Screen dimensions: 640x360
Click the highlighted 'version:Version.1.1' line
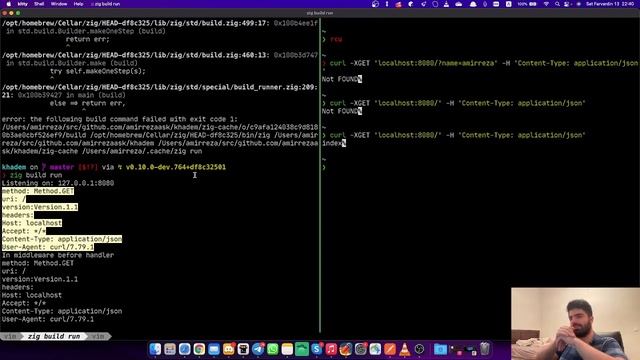click(x=40, y=207)
